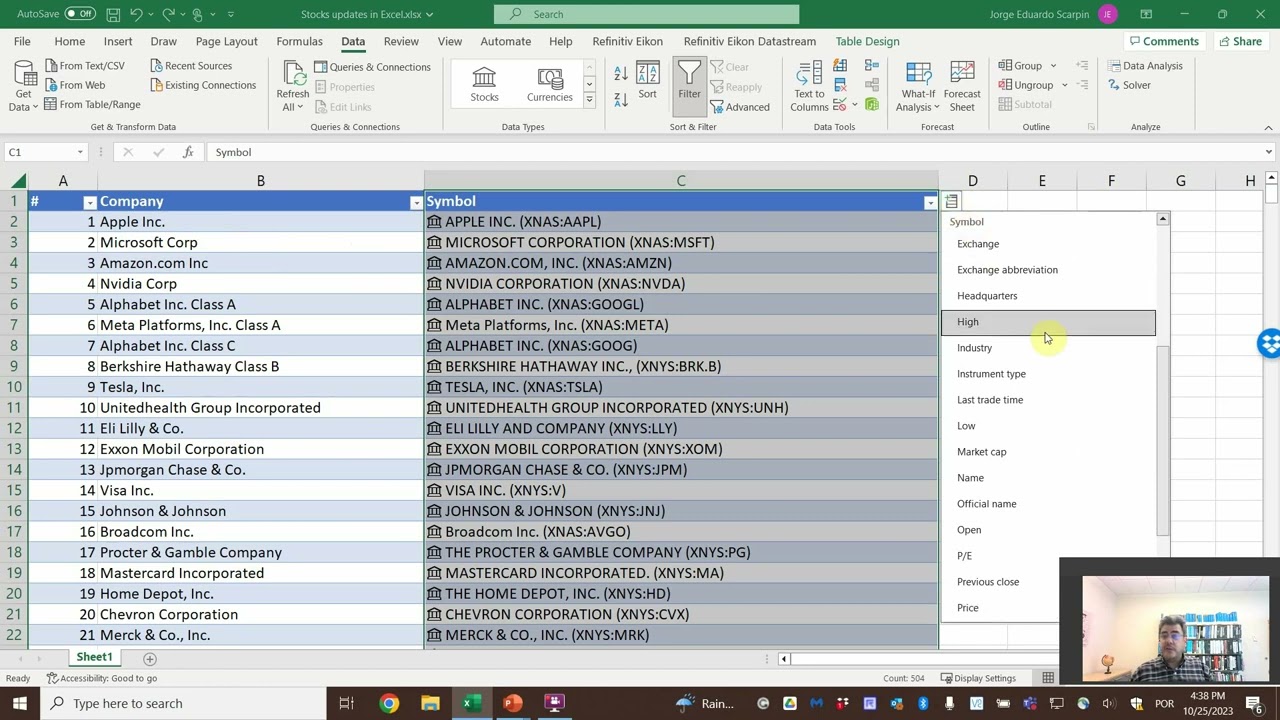Open the Ungroup dropdown arrow
The height and width of the screenshot is (720, 1280).
point(1064,85)
